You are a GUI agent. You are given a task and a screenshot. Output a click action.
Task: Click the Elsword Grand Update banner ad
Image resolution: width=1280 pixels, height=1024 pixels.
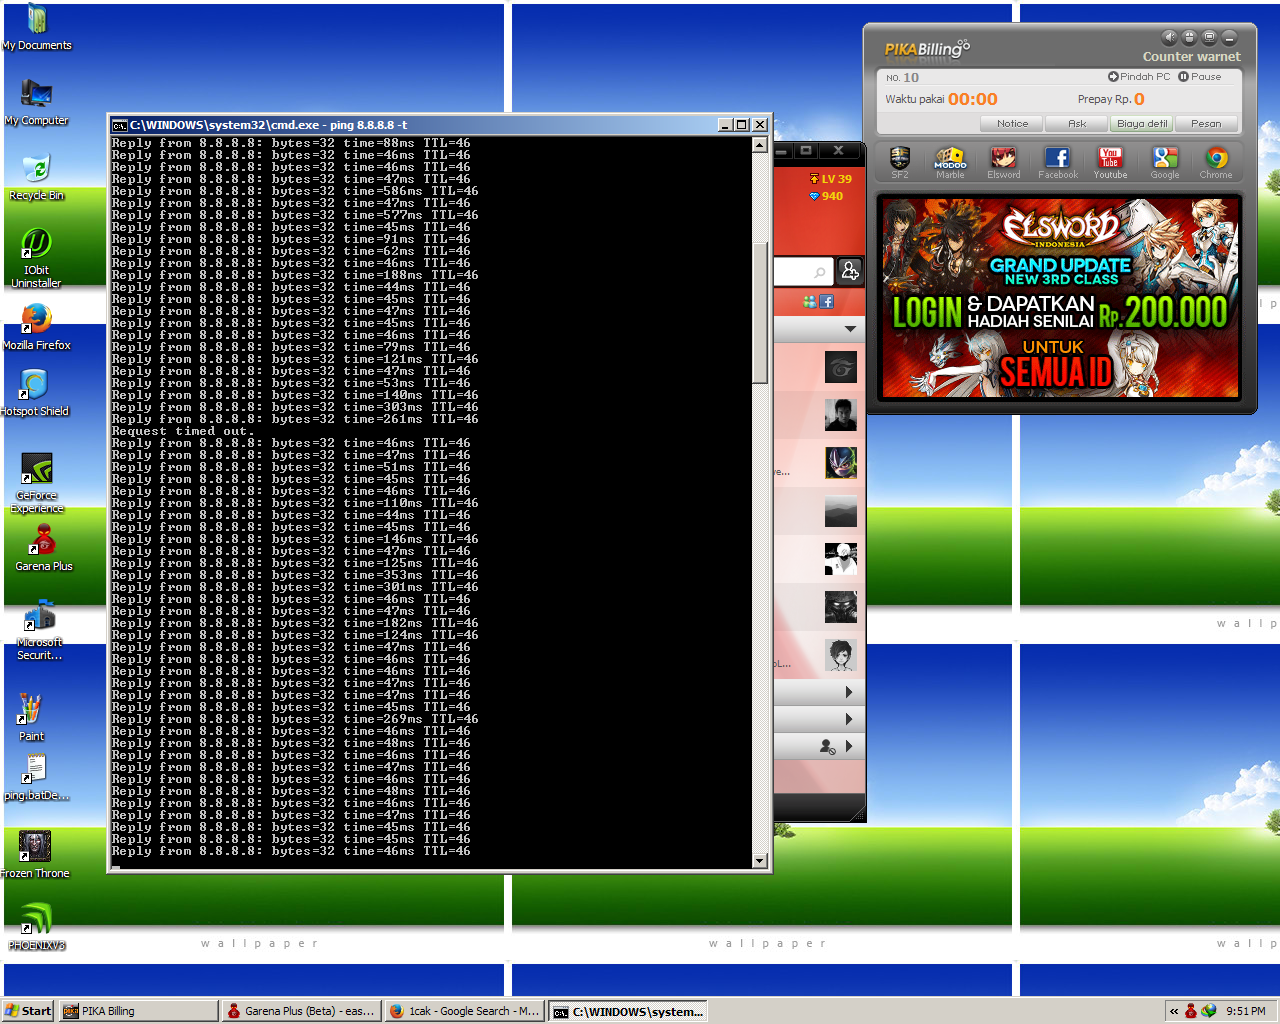(1060, 298)
